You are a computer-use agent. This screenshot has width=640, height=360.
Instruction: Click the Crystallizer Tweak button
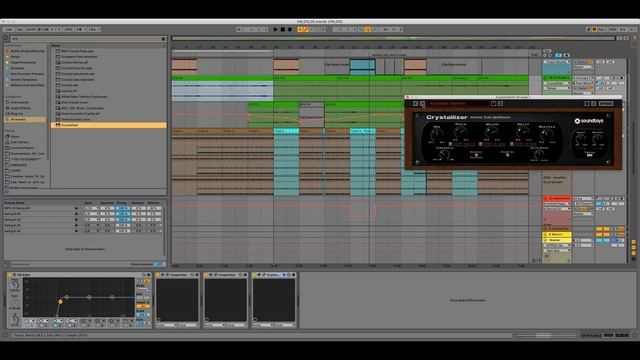589,154
